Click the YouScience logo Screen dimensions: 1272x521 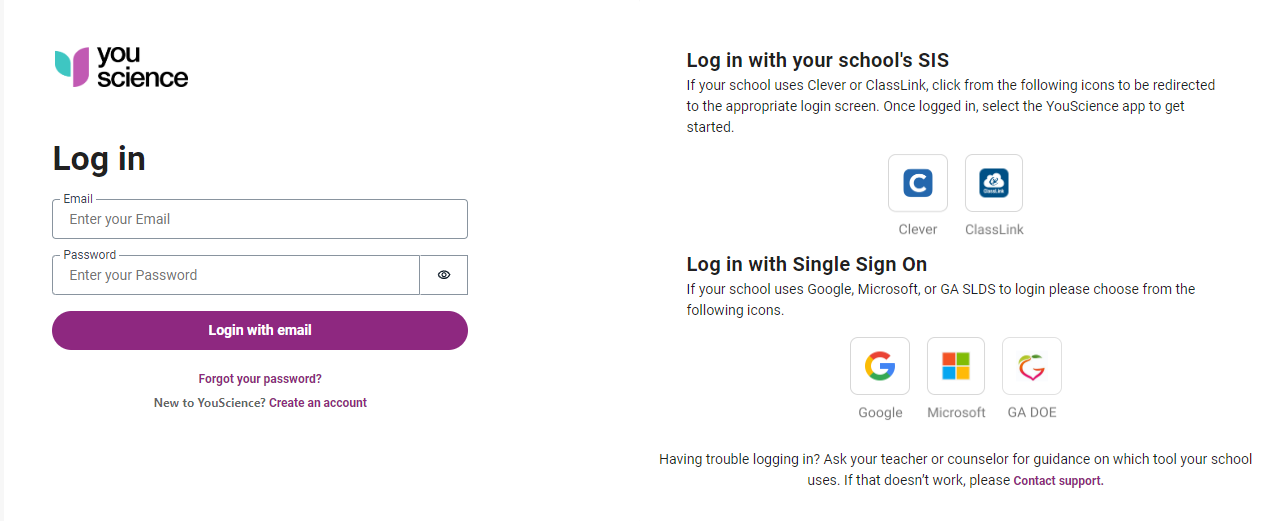pos(121,67)
